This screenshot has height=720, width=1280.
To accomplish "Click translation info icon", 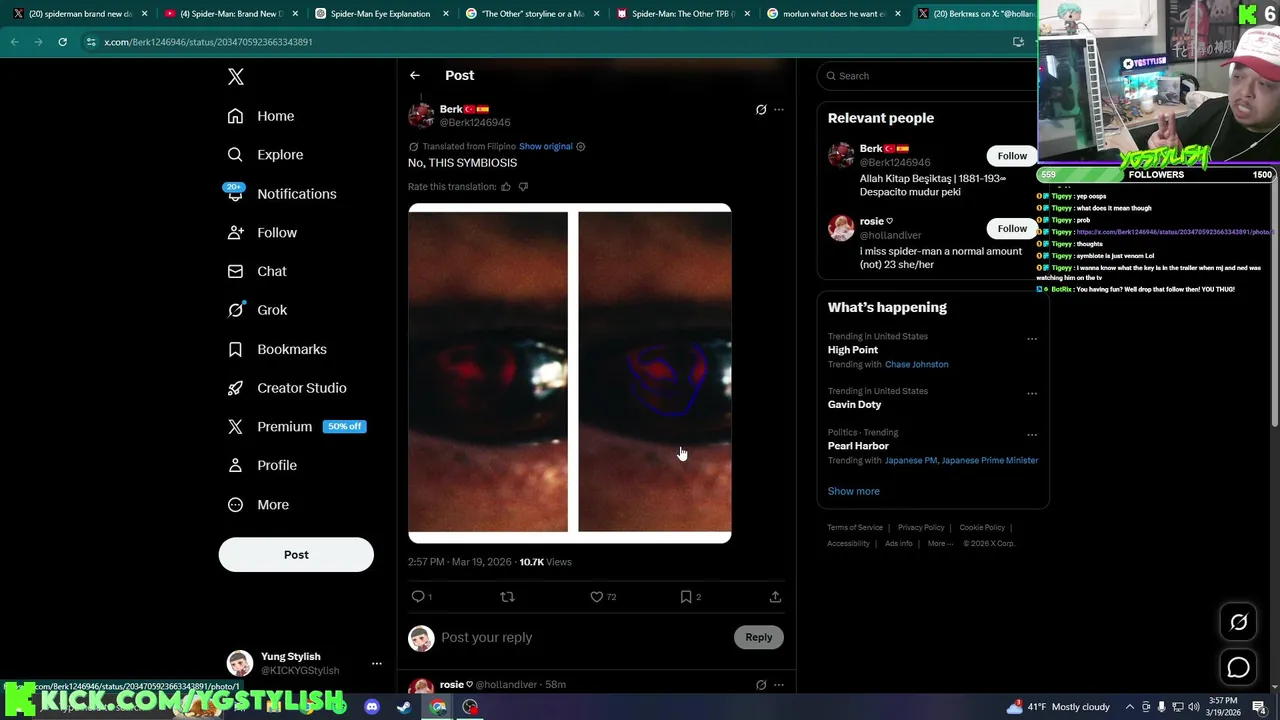I will pyautogui.click(x=581, y=147).
